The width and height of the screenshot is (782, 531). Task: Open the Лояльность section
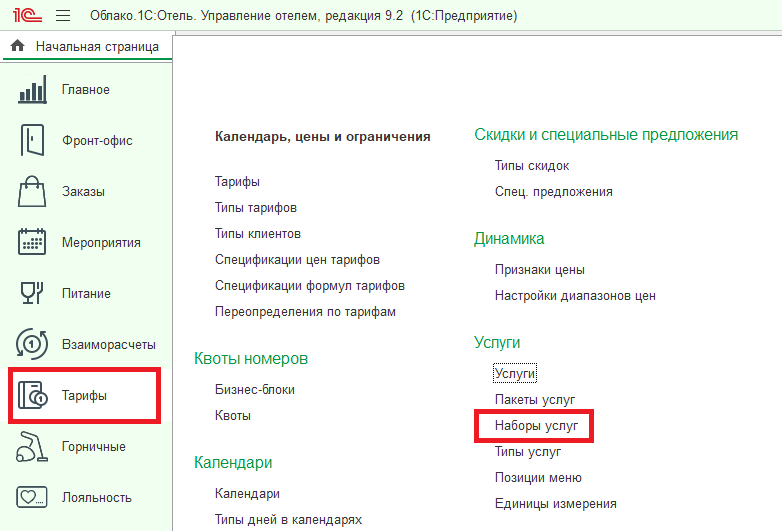(97, 498)
